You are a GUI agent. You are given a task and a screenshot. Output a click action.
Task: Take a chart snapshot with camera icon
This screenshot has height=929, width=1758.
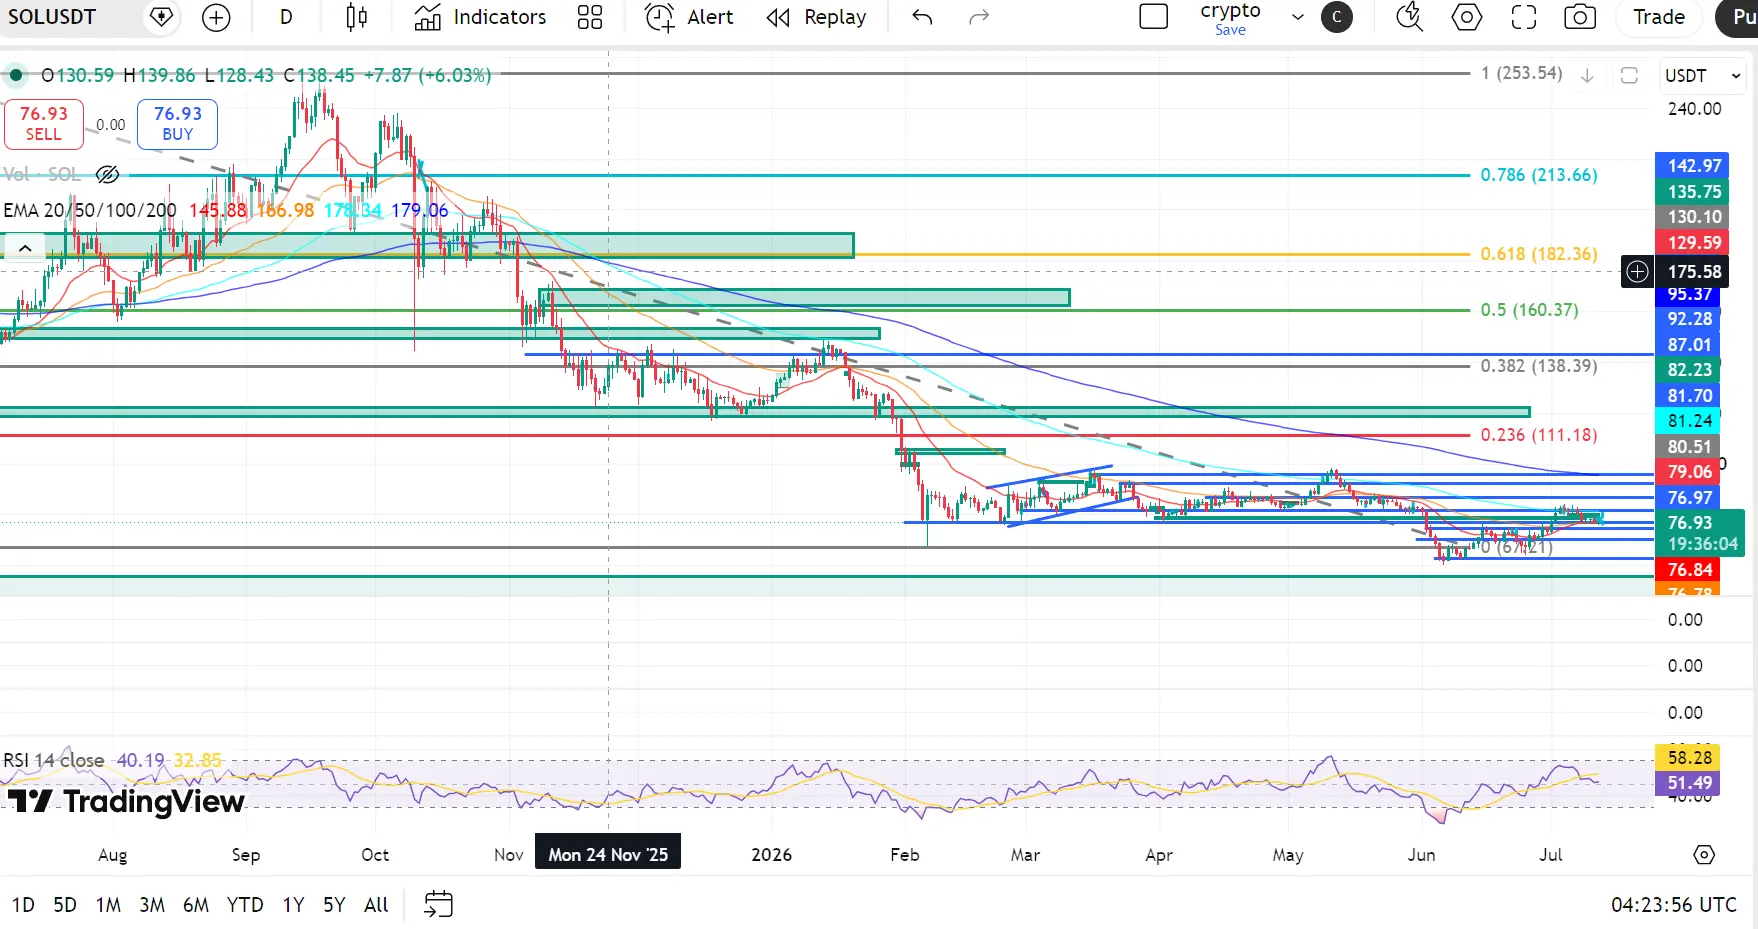click(x=1580, y=17)
